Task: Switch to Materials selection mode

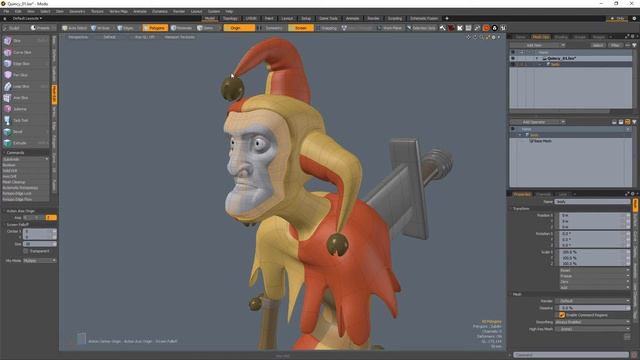Action: (x=182, y=28)
